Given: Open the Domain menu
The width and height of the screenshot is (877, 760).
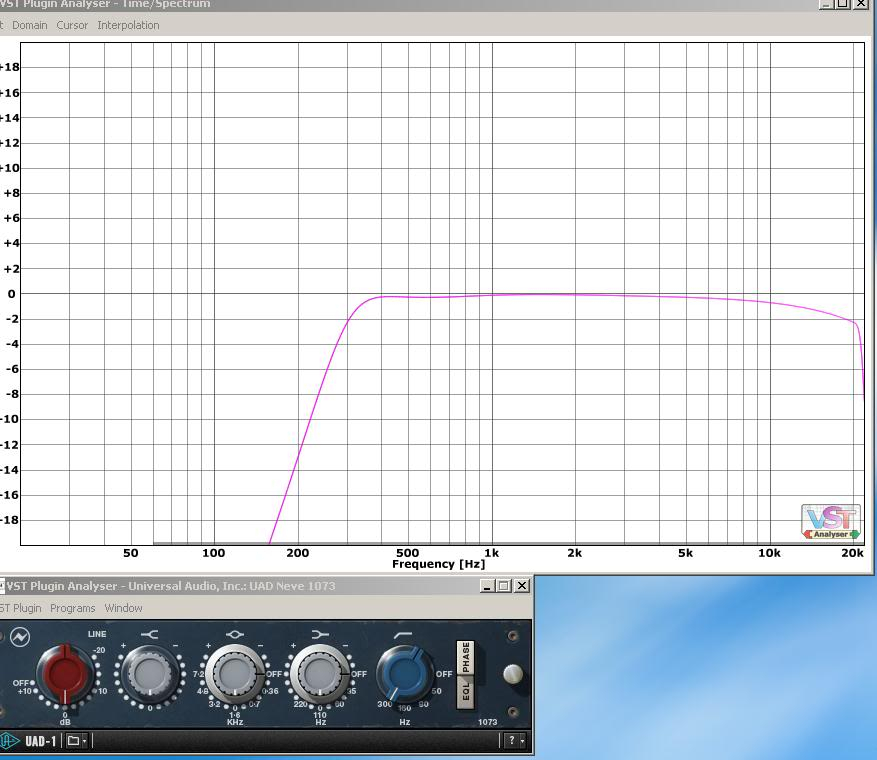Looking at the screenshot, I should [29, 25].
